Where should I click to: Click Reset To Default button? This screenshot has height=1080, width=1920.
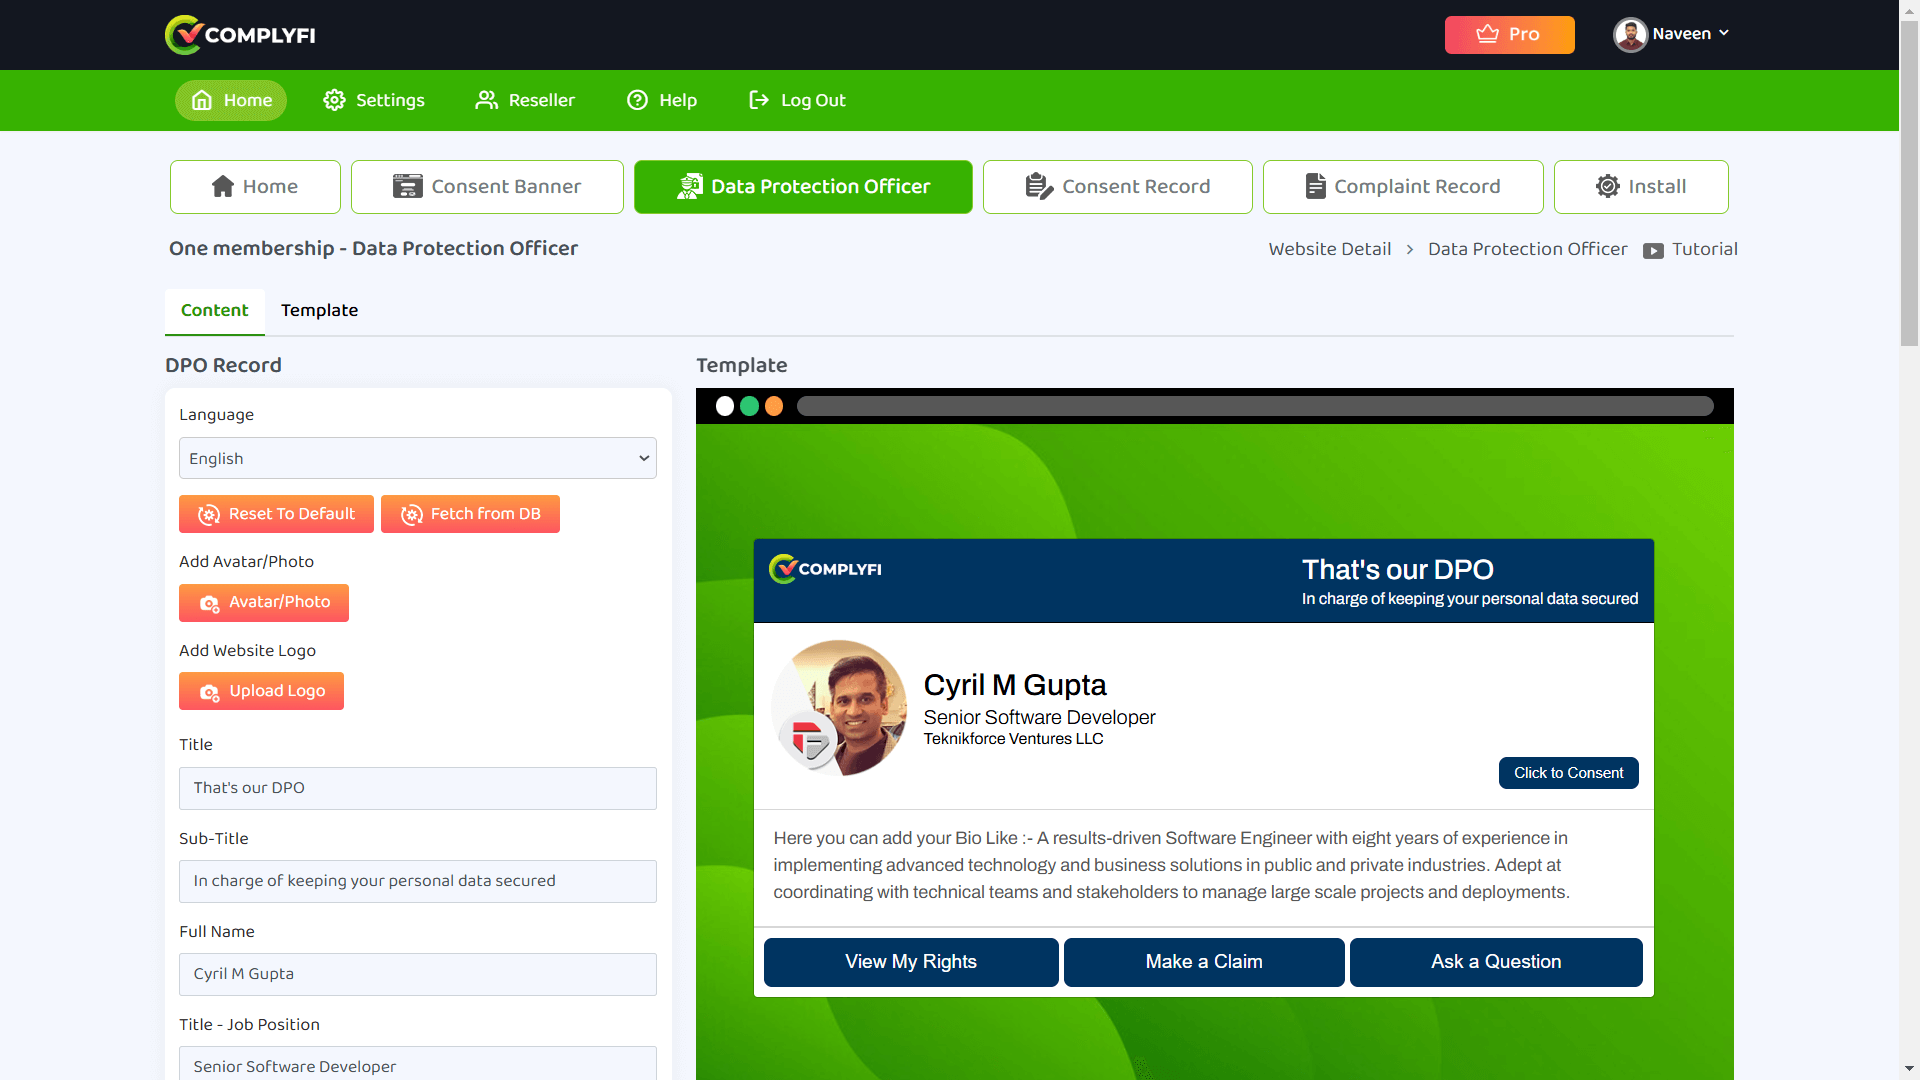[276, 514]
